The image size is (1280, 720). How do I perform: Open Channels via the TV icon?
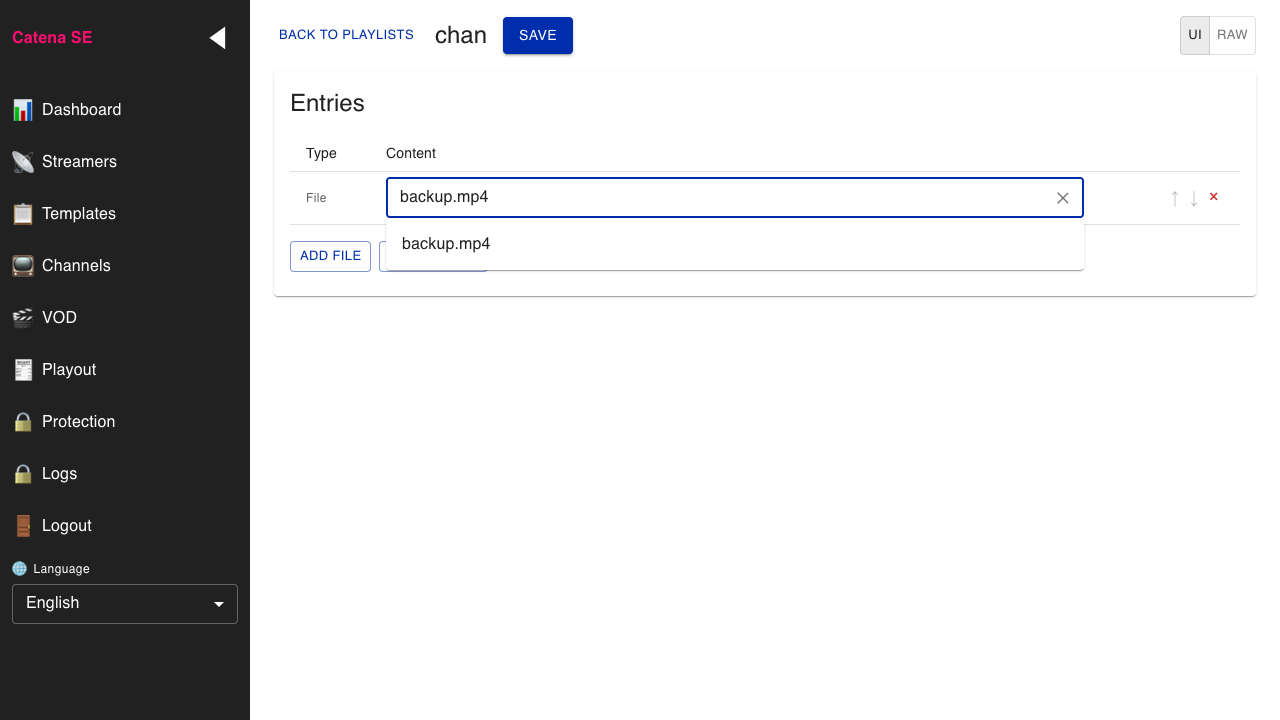coord(23,266)
